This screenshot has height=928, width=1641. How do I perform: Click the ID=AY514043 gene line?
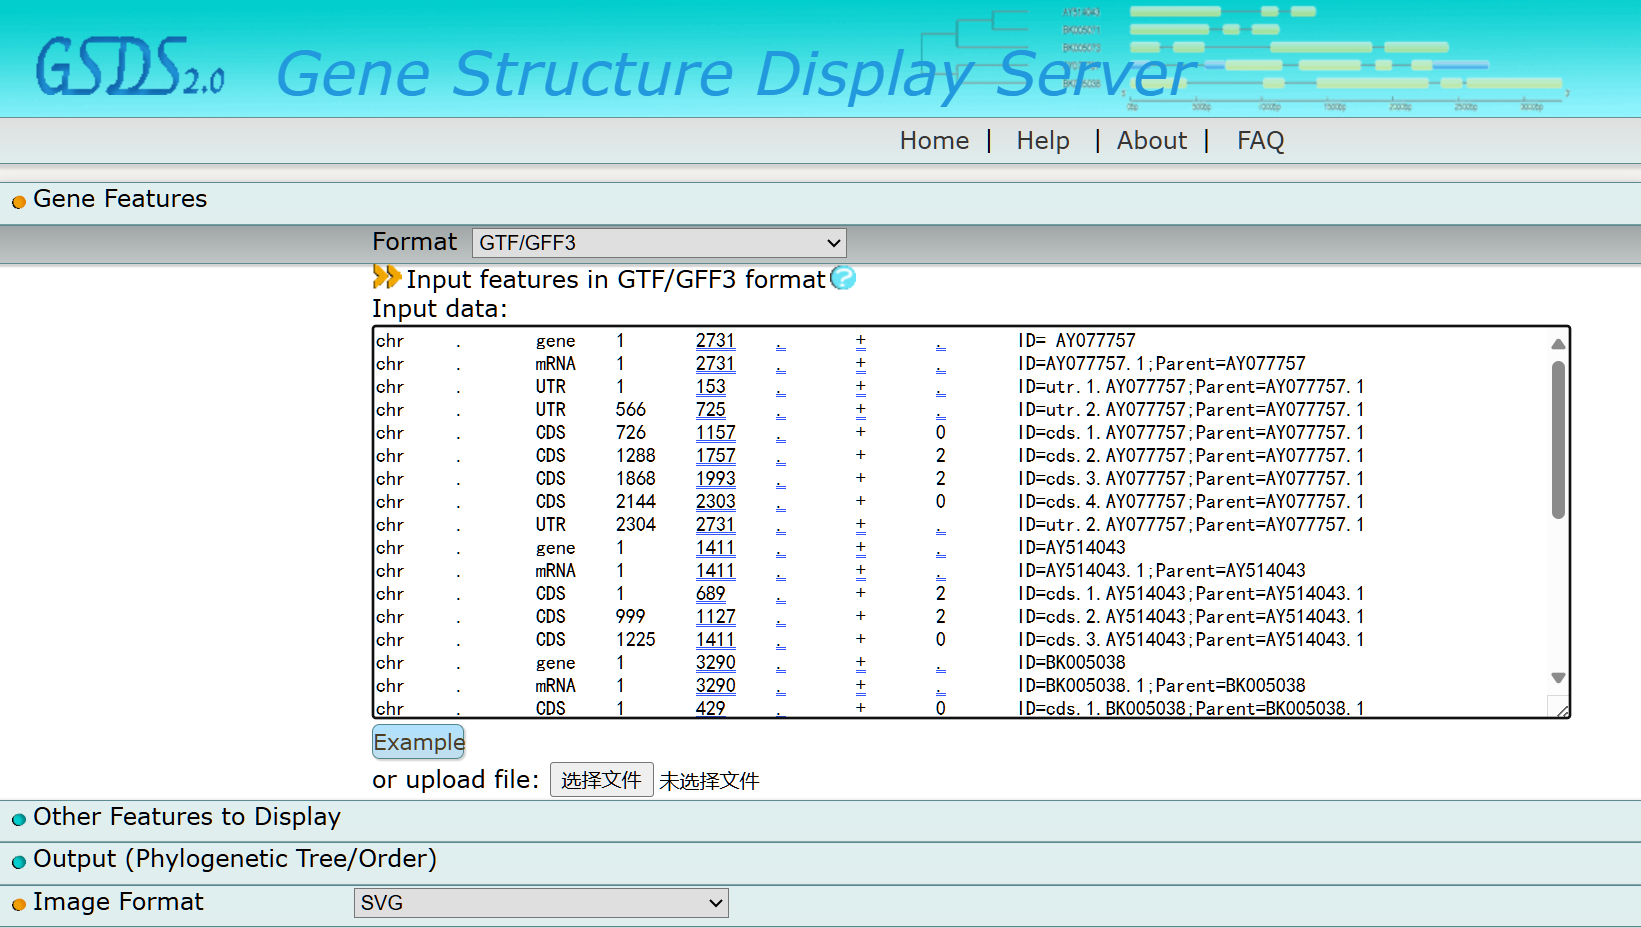pyautogui.click(x=1071, y=548)
